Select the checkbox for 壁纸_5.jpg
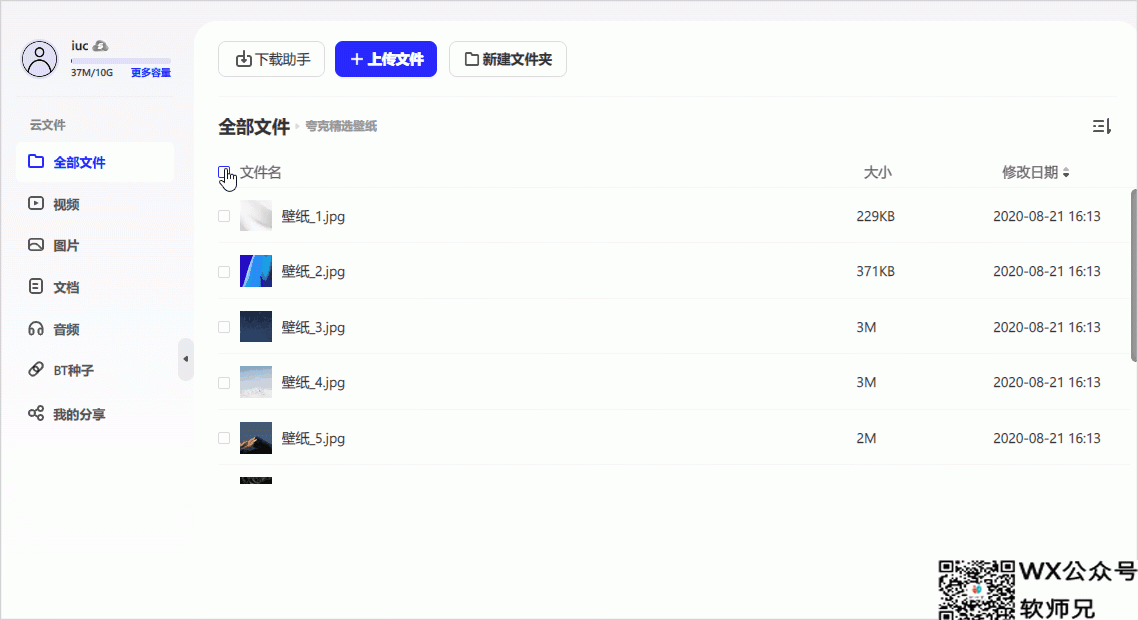Image resolution: width=1138 pixels, height=620 pixels. tap(224, 438)
